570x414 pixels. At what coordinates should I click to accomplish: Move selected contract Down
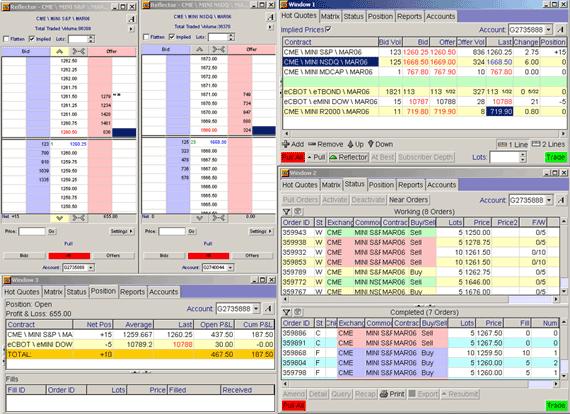click(380, 144)
